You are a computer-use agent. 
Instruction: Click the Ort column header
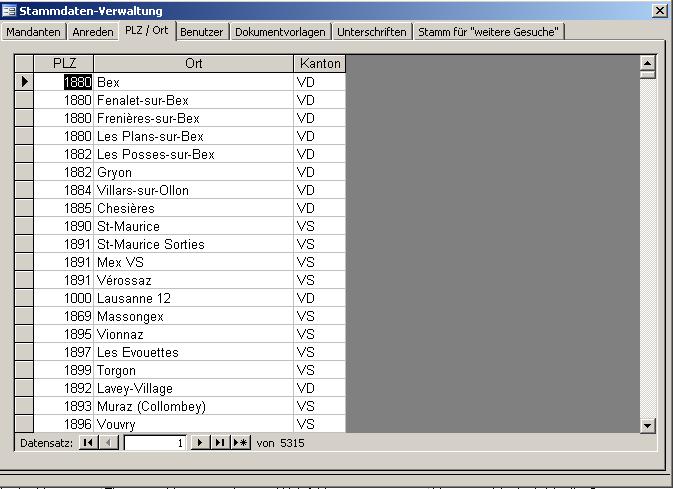(193, 63)
